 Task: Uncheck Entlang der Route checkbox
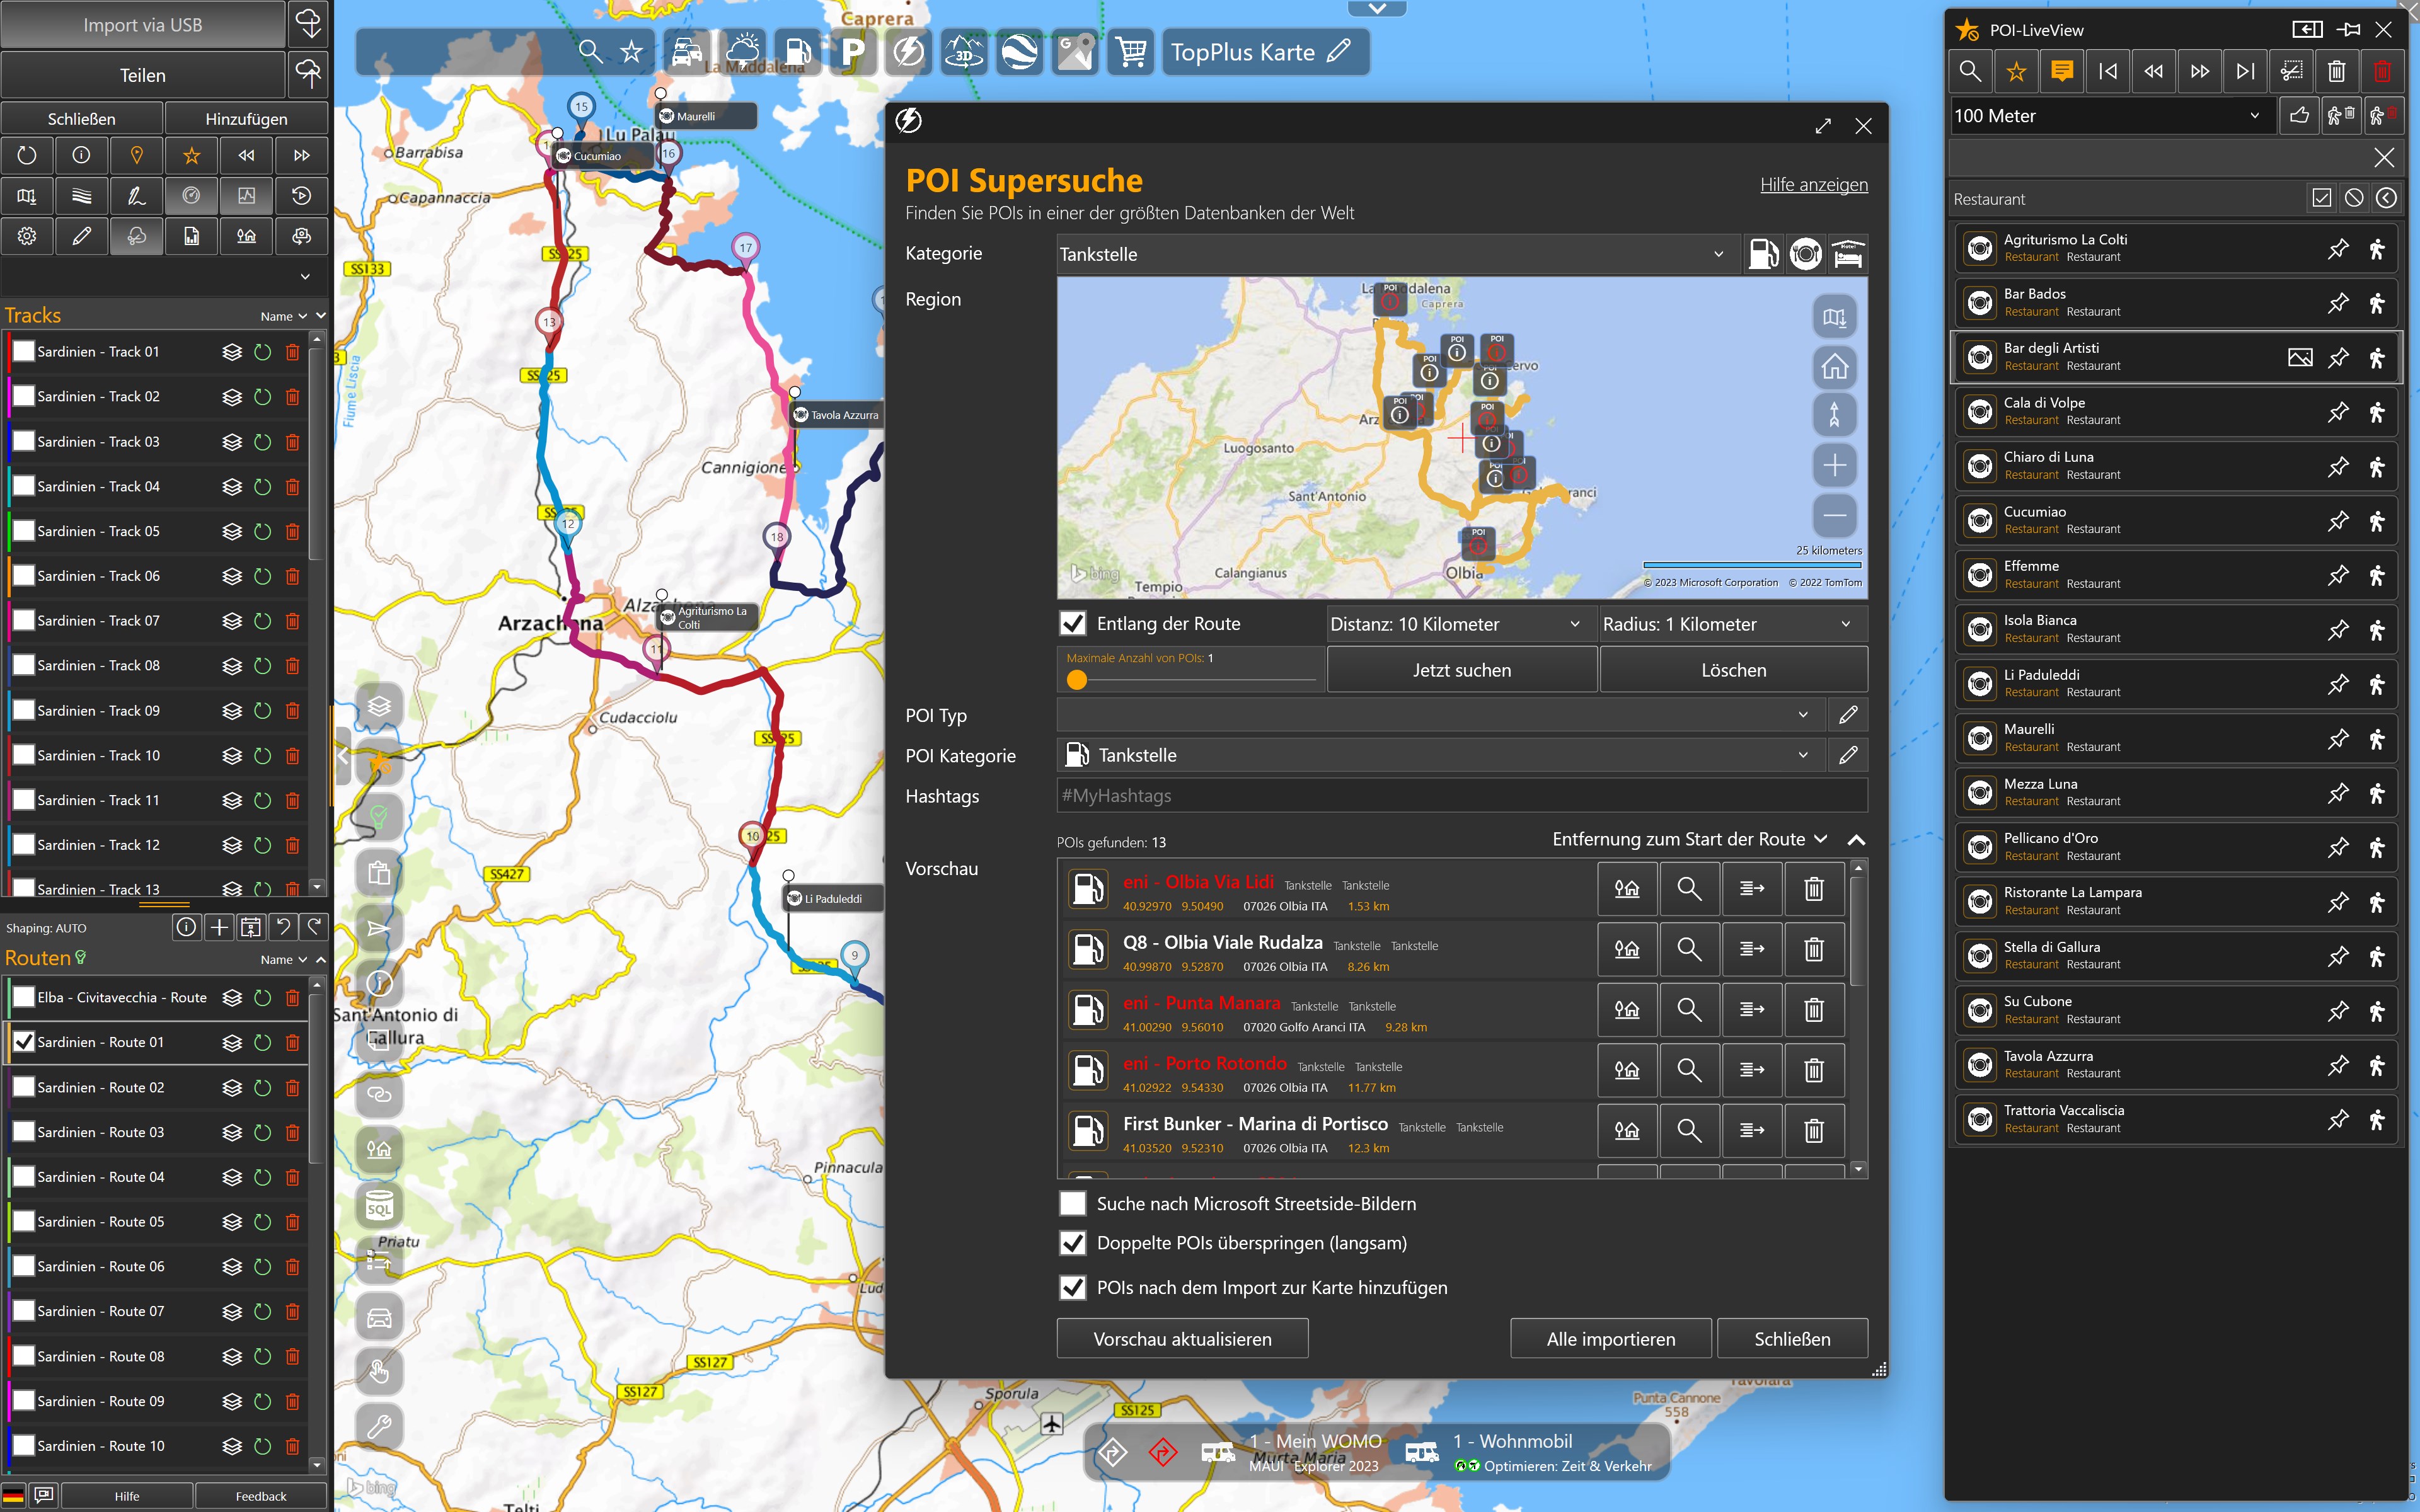coord(1073,624)
